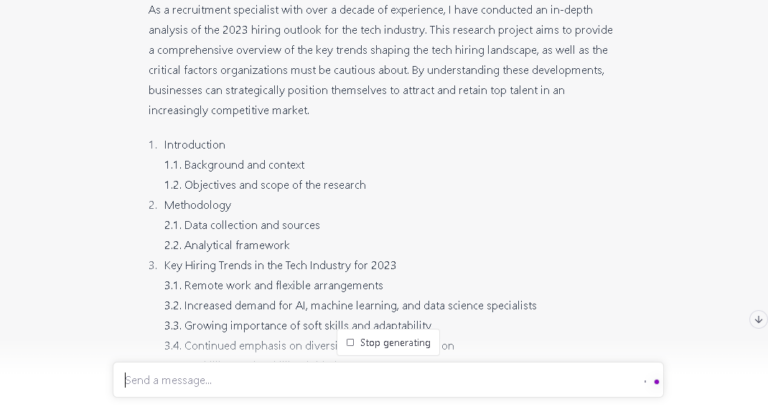Click the text 'increasingly competitive market.'
768x412 pixels.
(229, 110)
